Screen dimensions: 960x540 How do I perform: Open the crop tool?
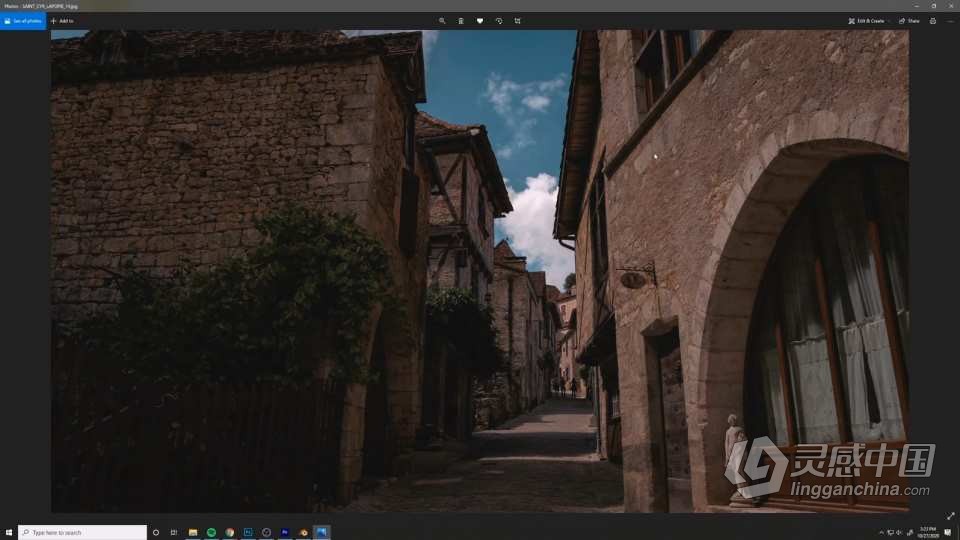pyautogui.click(x=517, y=21)
